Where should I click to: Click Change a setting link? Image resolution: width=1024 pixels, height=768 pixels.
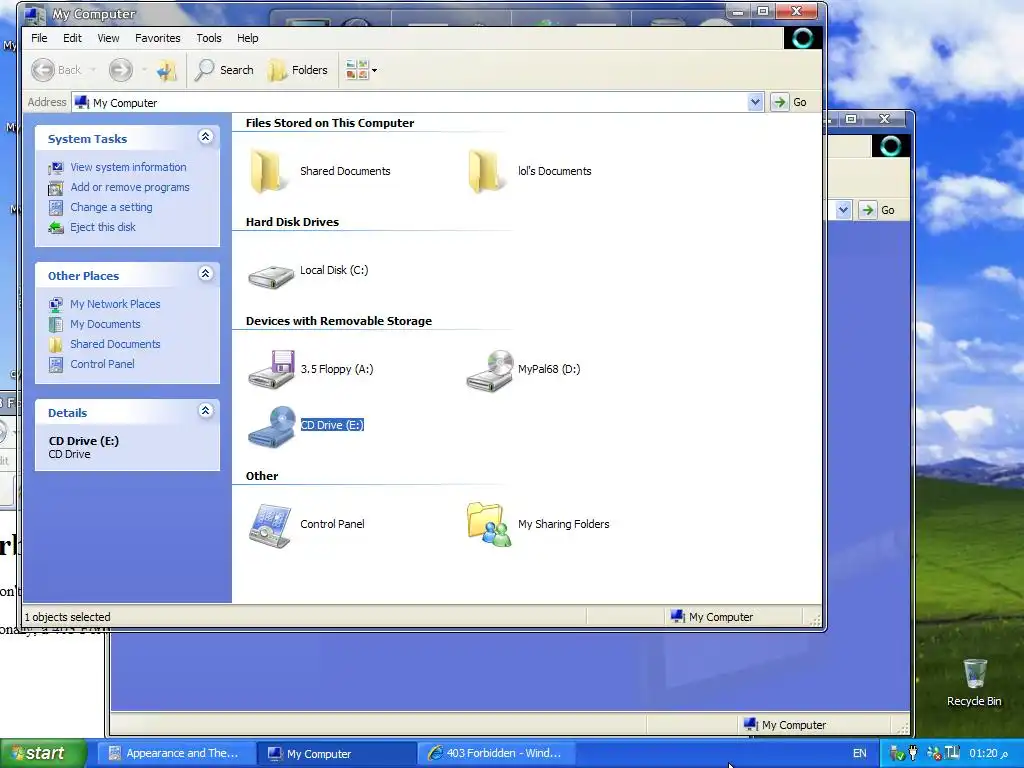pyautogui.click(x=111, y=207)
